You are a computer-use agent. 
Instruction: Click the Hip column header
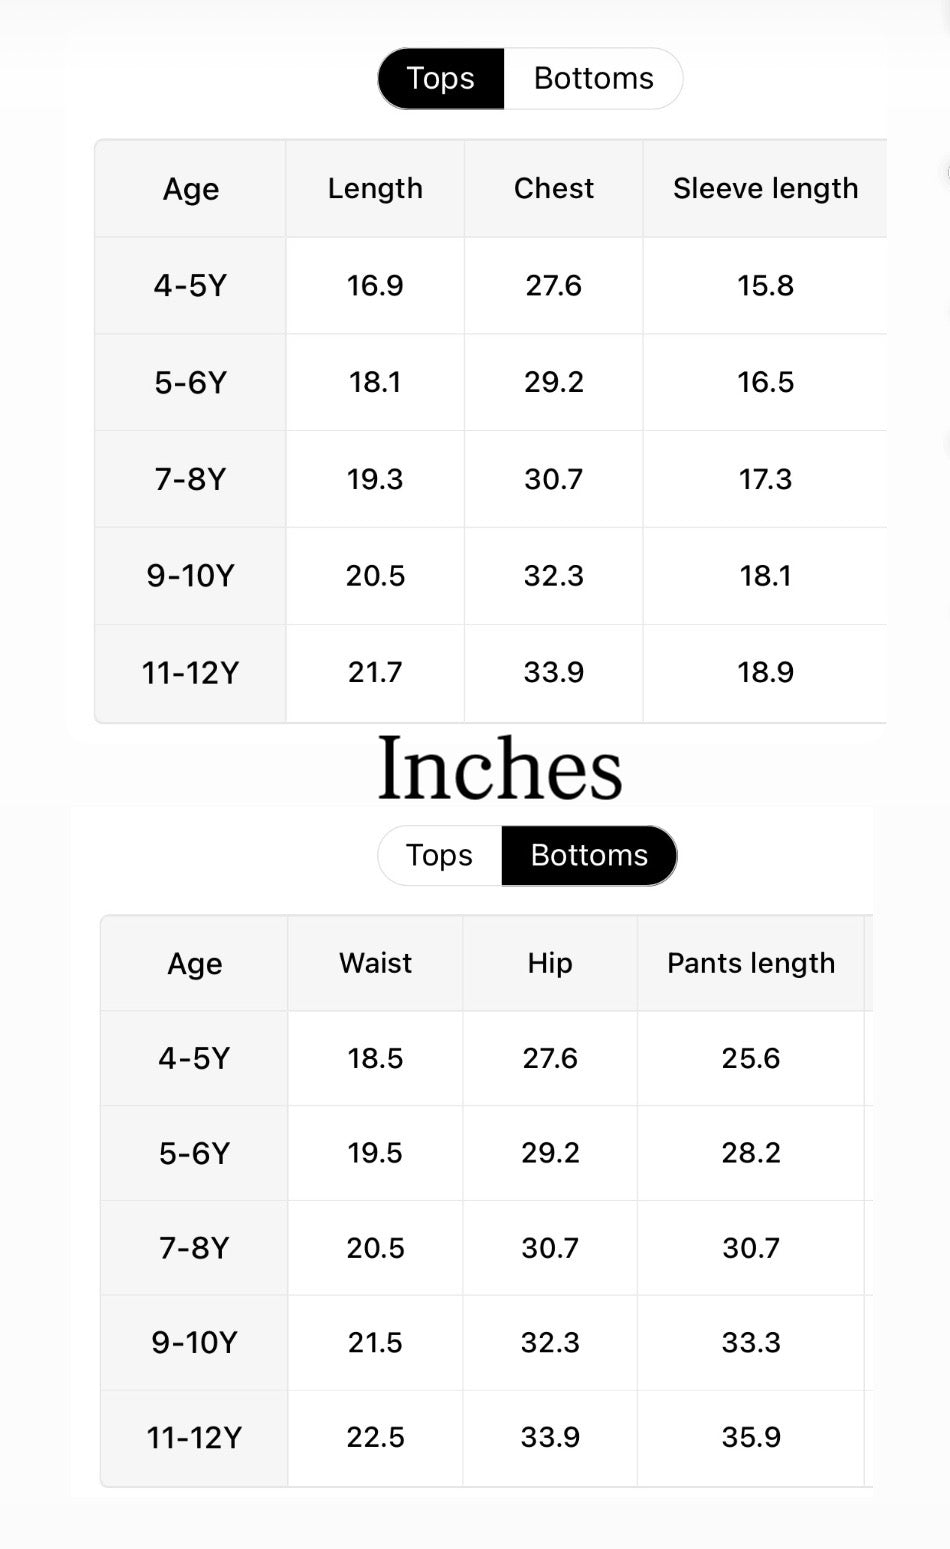(550, 963)
